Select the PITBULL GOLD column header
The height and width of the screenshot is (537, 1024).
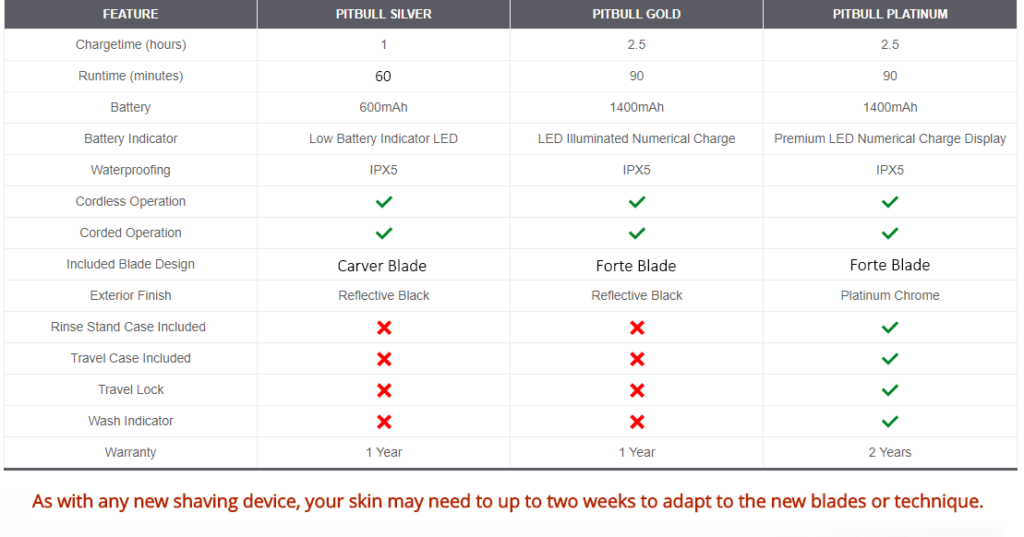coord(637,14)
